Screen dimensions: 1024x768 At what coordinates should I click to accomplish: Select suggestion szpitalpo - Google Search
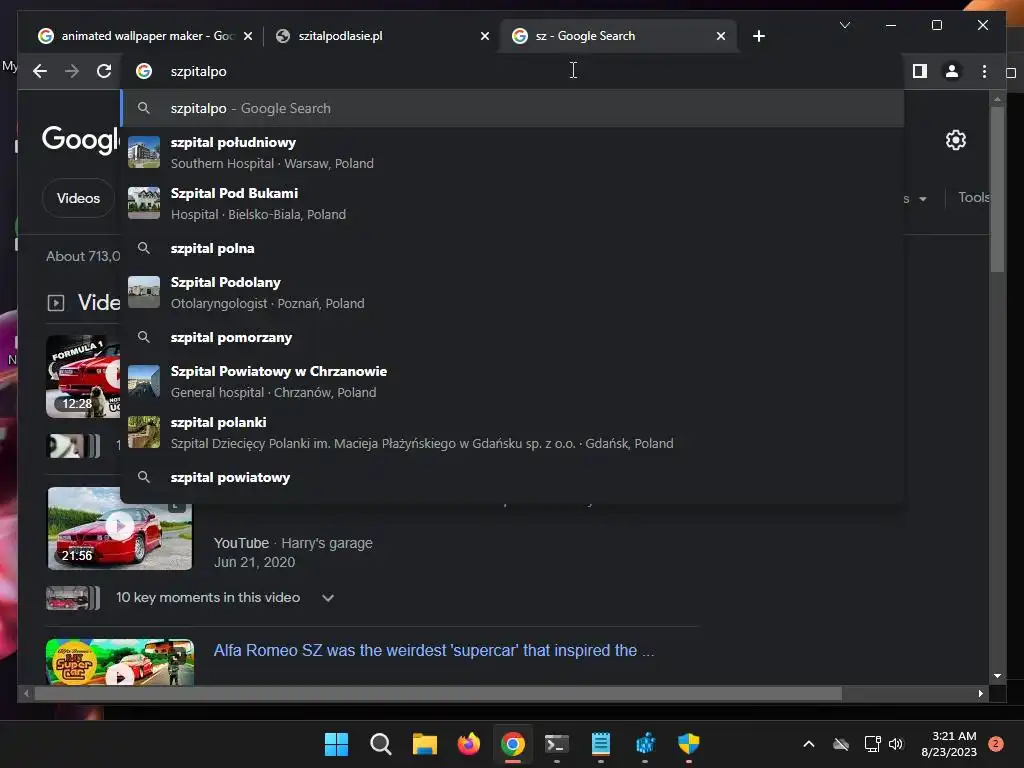pyautogui.click(x=513, y=108)
